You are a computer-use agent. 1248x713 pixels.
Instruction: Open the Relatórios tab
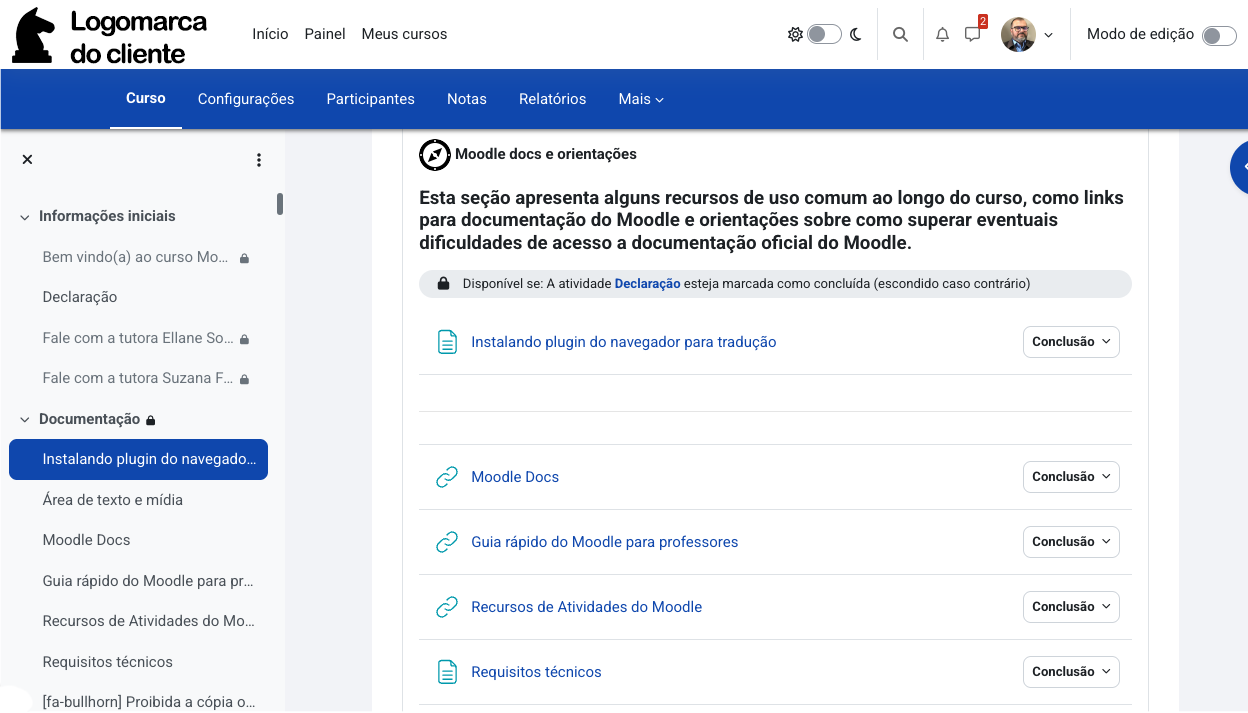(552, 99)
